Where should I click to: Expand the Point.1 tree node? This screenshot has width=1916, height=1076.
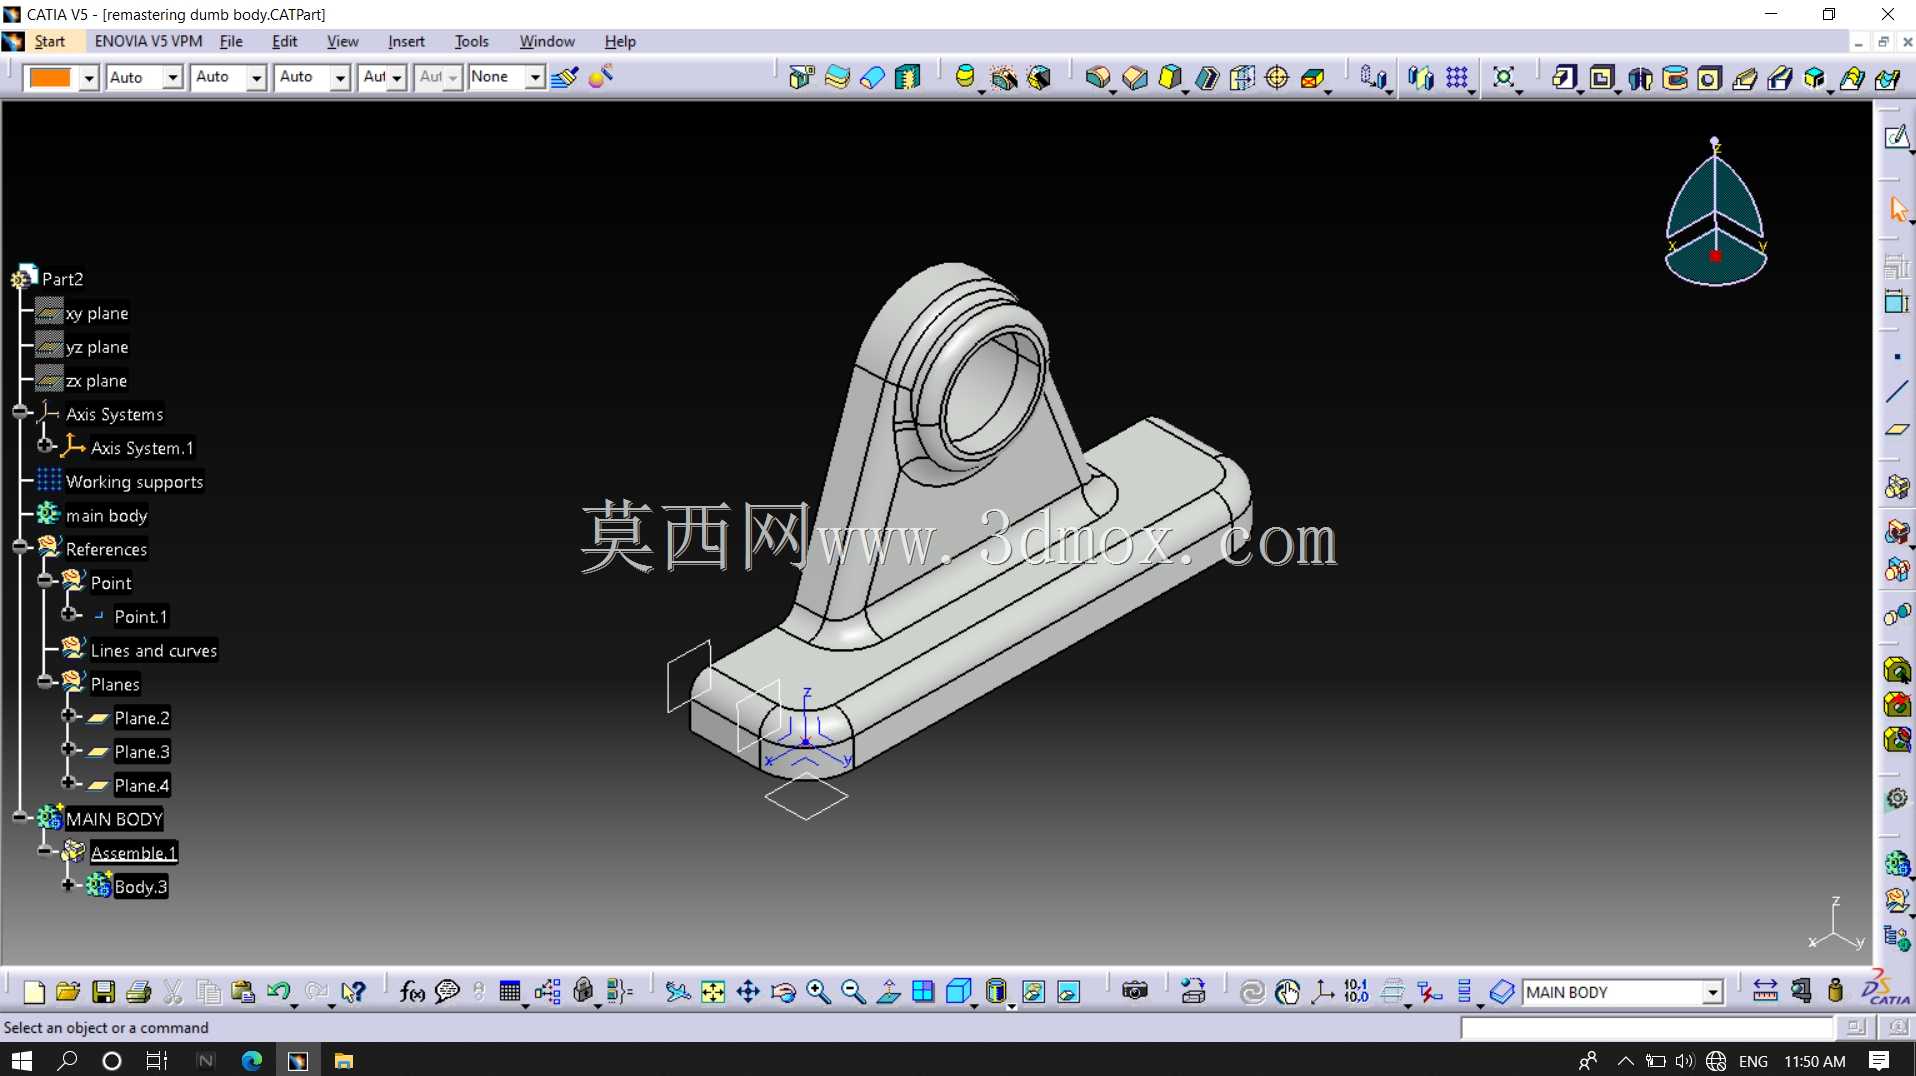click(x=69, y=614)
